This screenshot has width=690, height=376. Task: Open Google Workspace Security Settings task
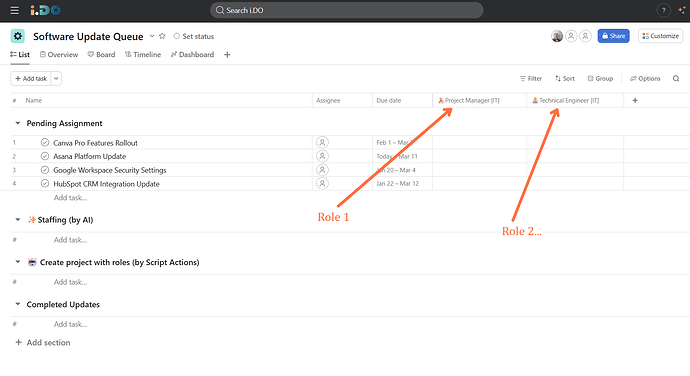click(110, 170)
